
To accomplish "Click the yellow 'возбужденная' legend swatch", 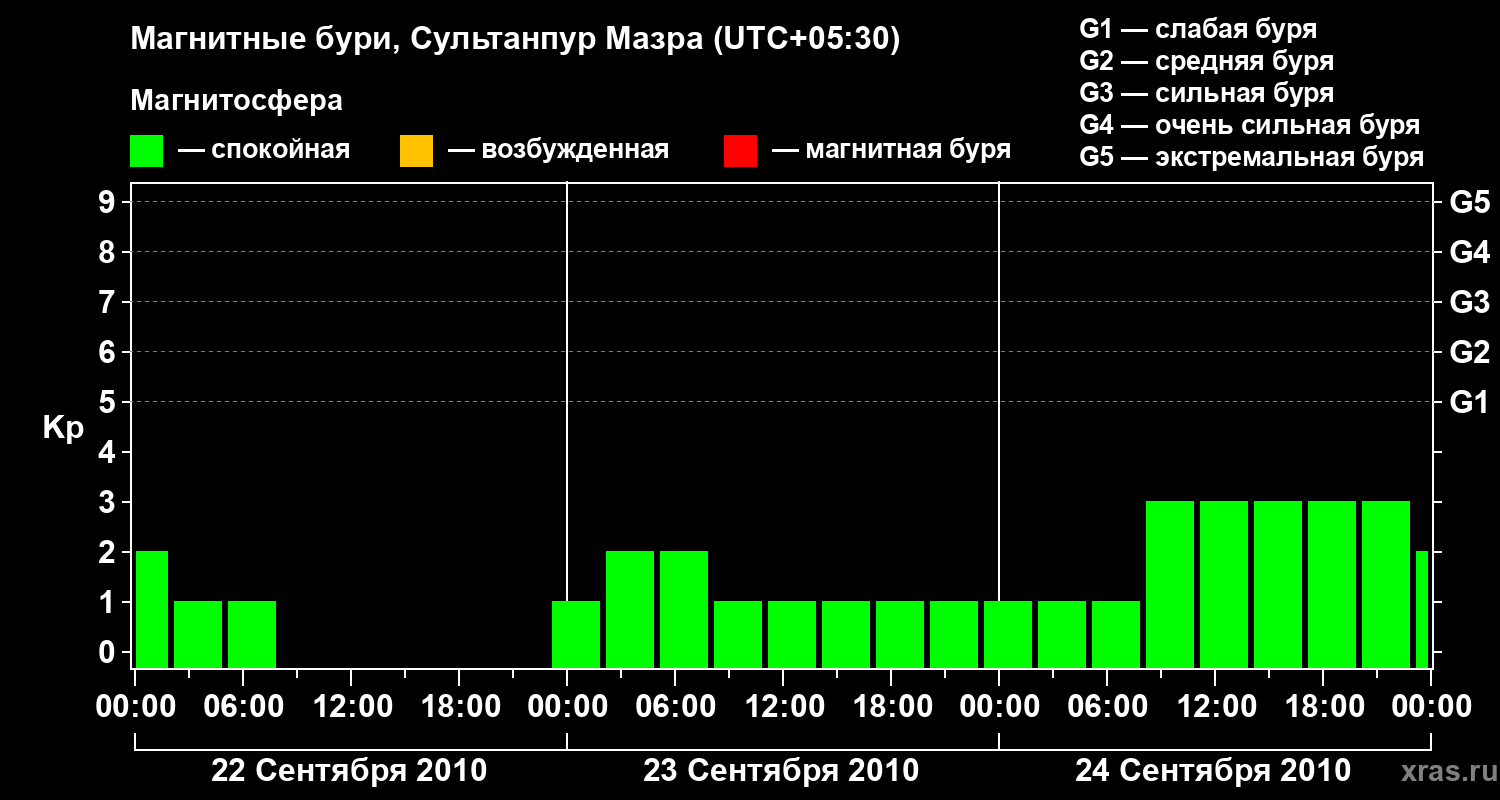I will 416,151.
